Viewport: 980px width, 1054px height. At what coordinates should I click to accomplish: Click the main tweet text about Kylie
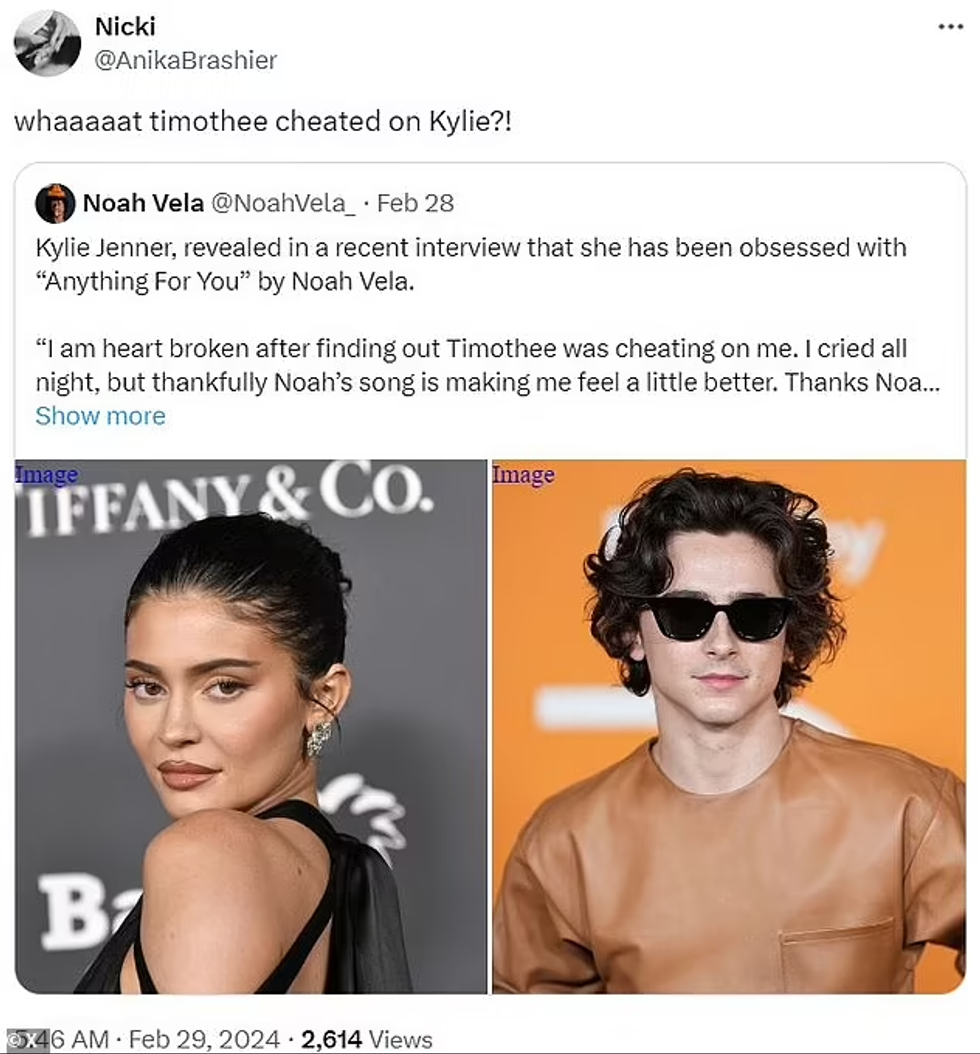(263, 121)
